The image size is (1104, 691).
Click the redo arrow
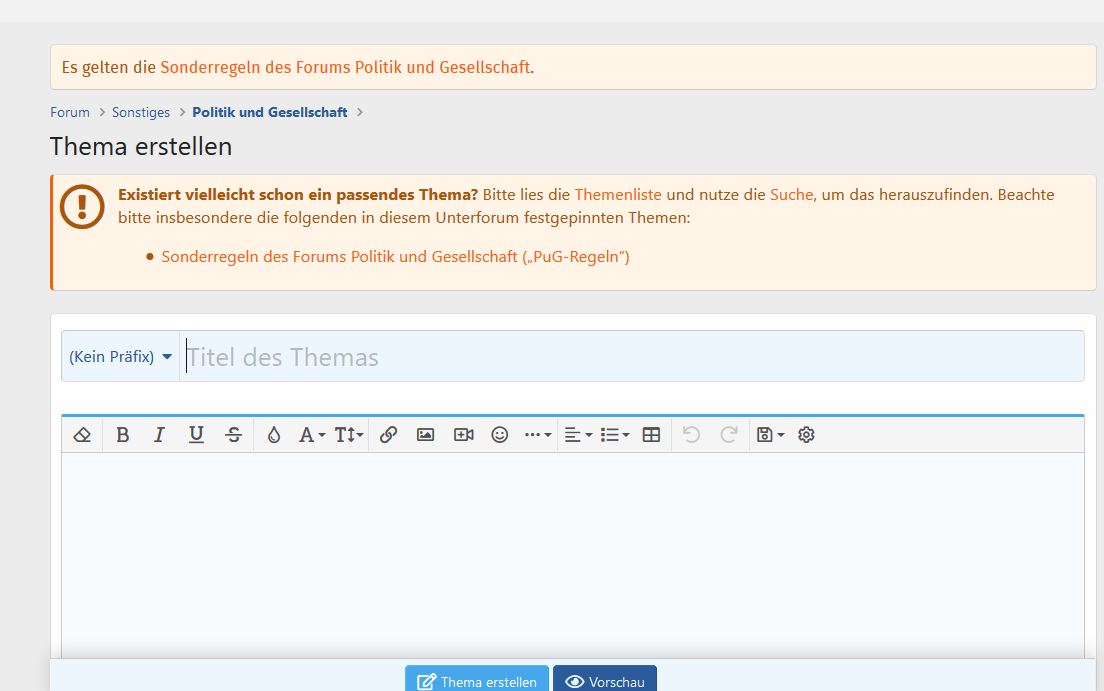point(729,435)
